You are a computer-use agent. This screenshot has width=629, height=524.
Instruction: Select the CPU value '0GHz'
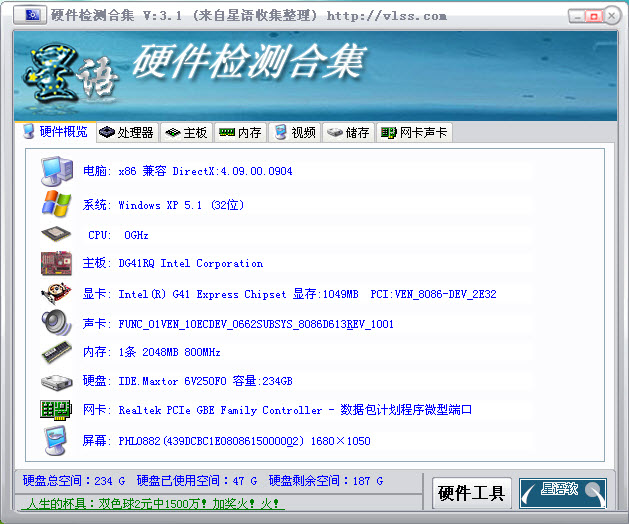tap(136, 235)
